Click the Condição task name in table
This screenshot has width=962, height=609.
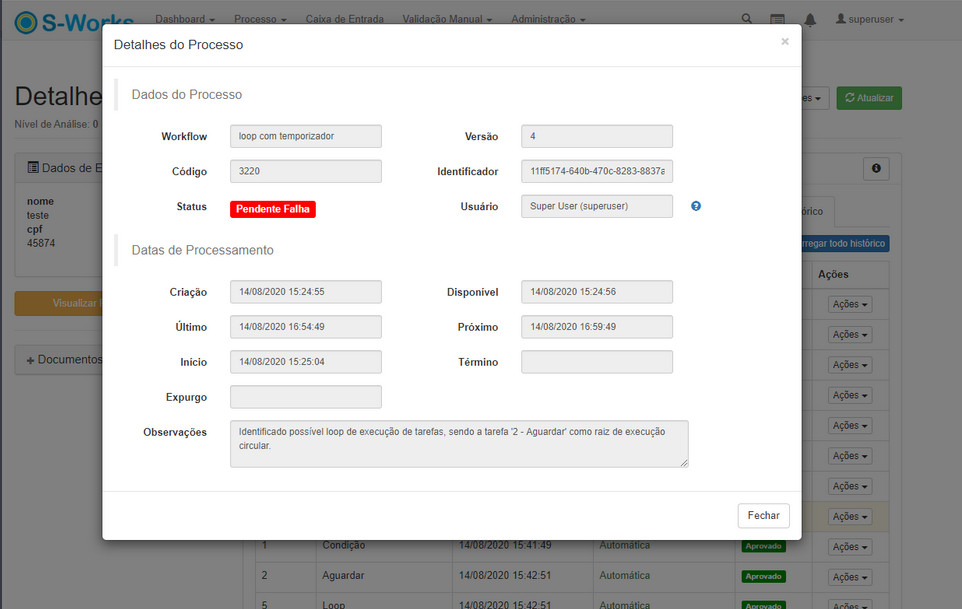(x=344, y=545)
